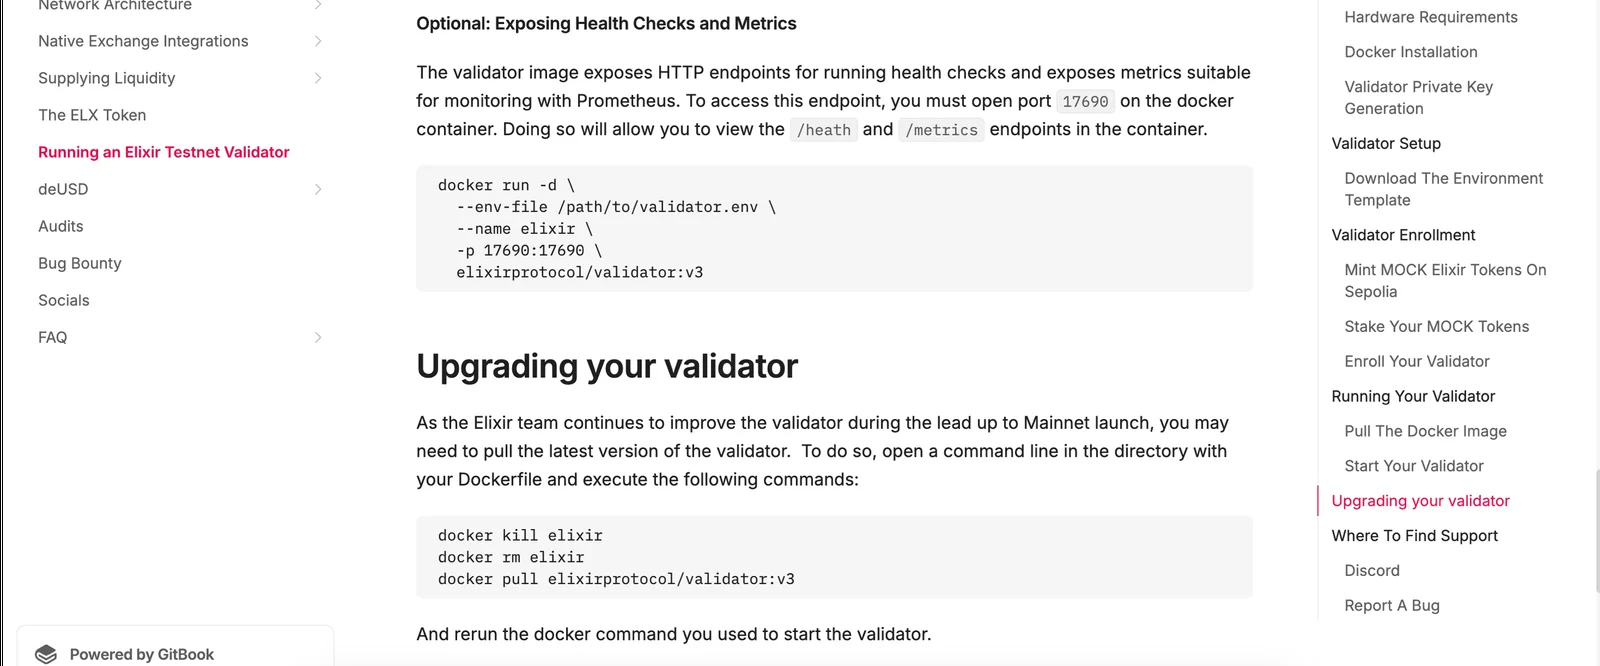Screen dimensions: 1600x666
Task: Open the Bug Bounty page
Action: point(80,263)
